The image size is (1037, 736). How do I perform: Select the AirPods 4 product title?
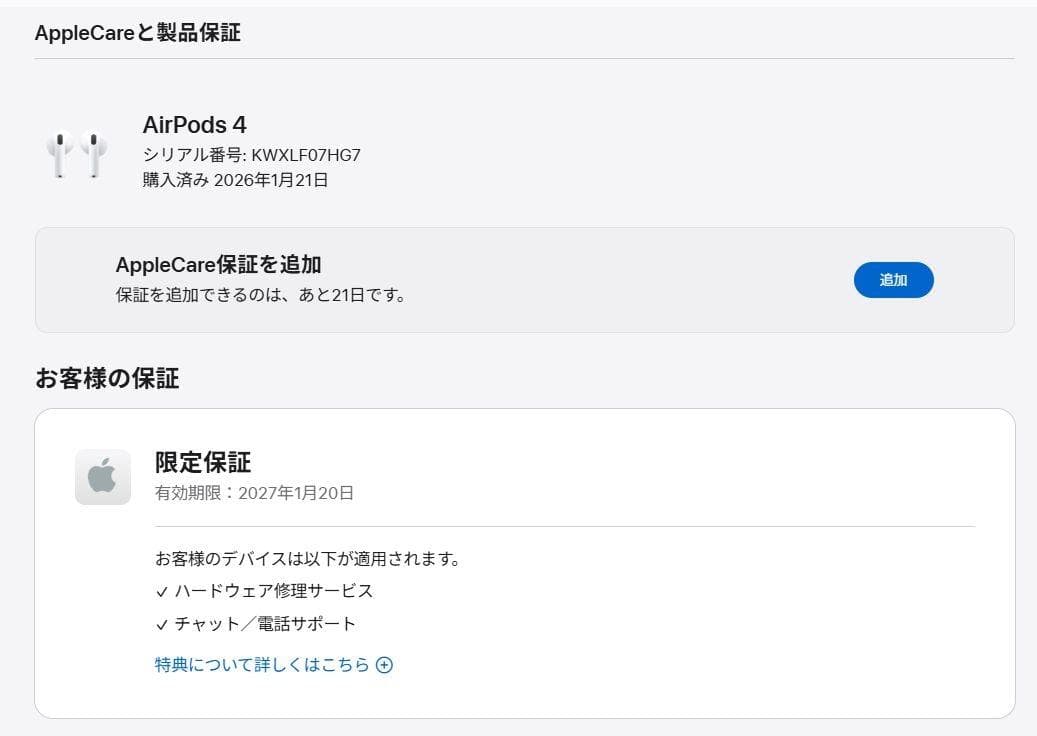tap(194, 125)
